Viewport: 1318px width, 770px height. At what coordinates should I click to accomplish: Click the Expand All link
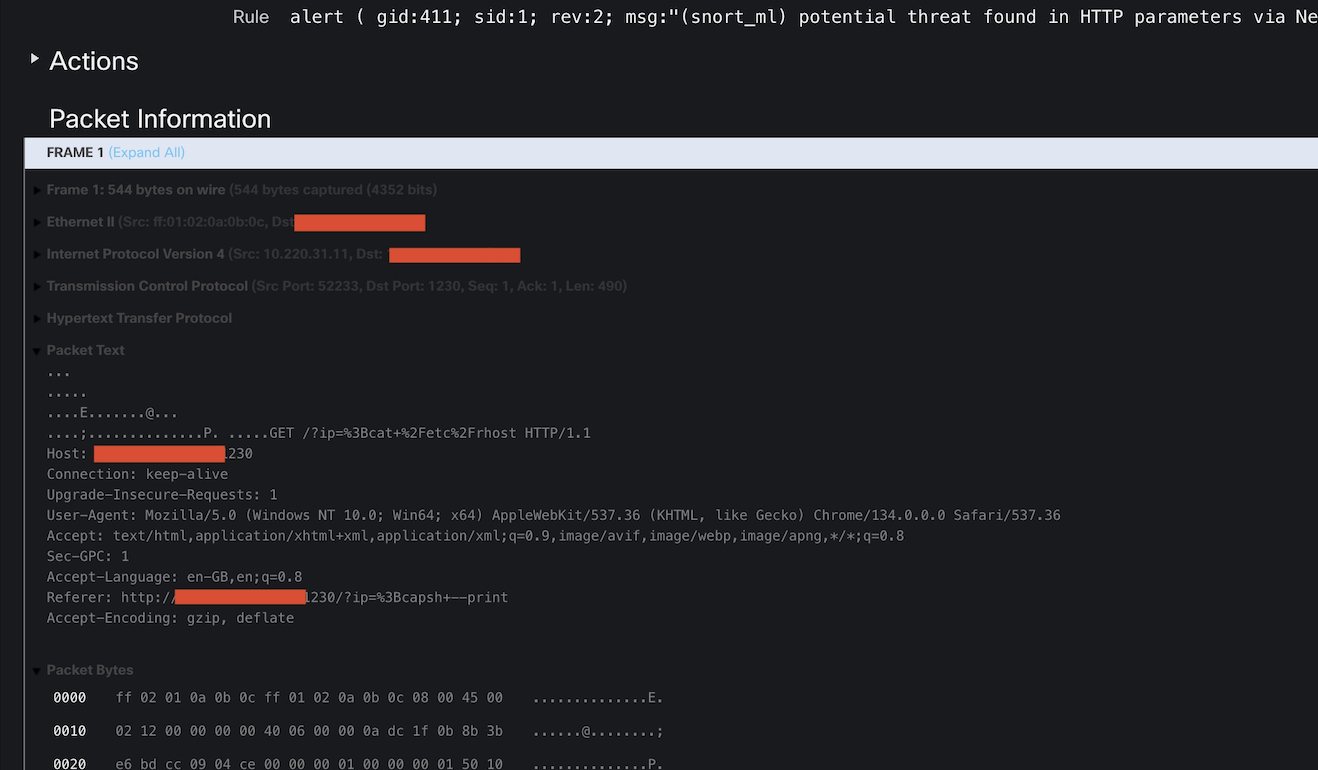(x=147, y=153)
